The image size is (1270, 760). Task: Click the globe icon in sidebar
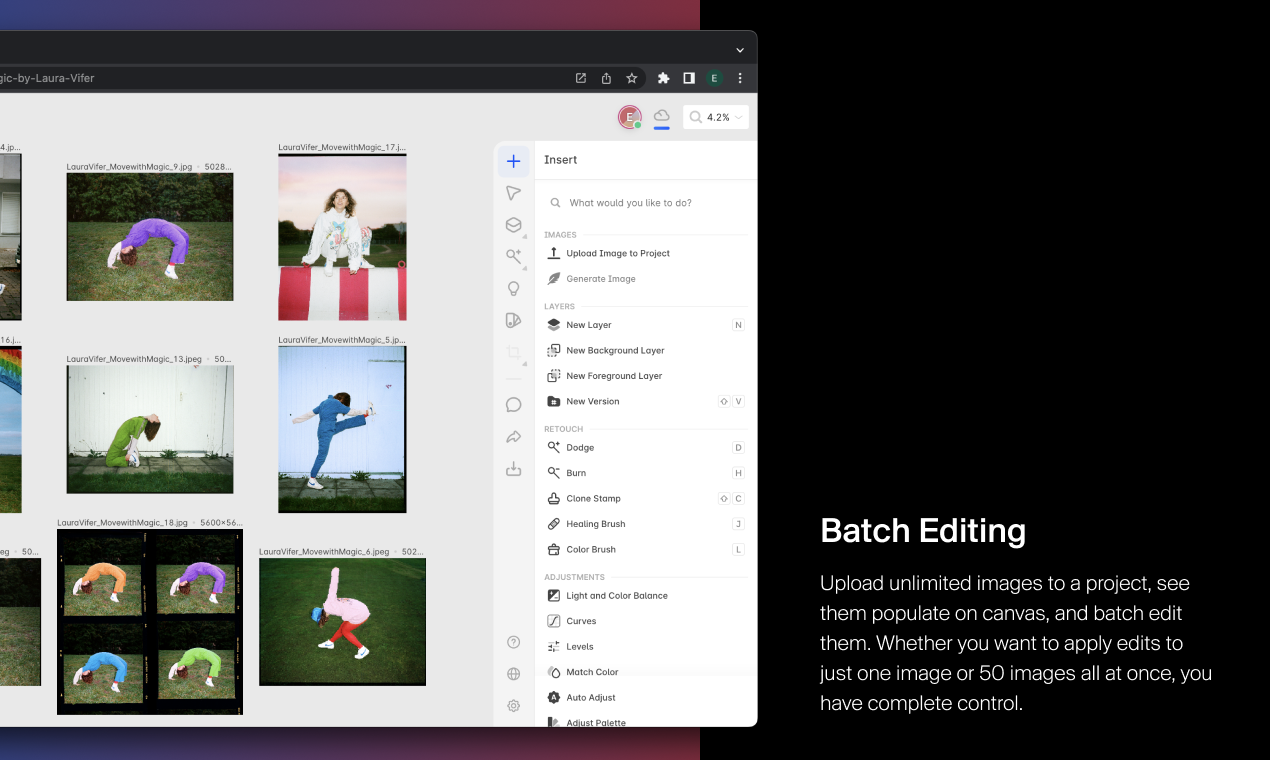pos(513,674)
